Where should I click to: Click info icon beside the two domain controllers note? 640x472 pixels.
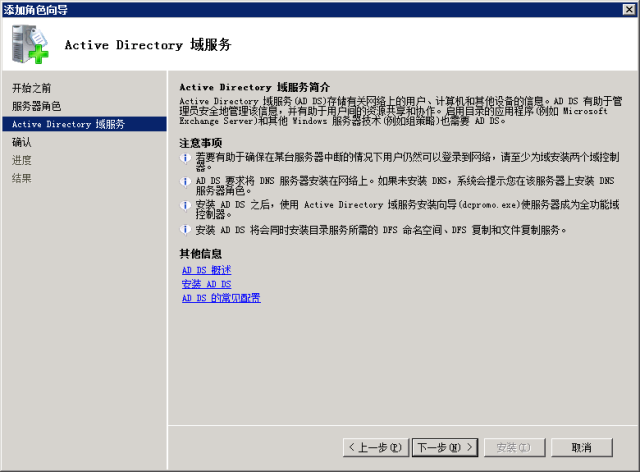click(x=185, y=158)
